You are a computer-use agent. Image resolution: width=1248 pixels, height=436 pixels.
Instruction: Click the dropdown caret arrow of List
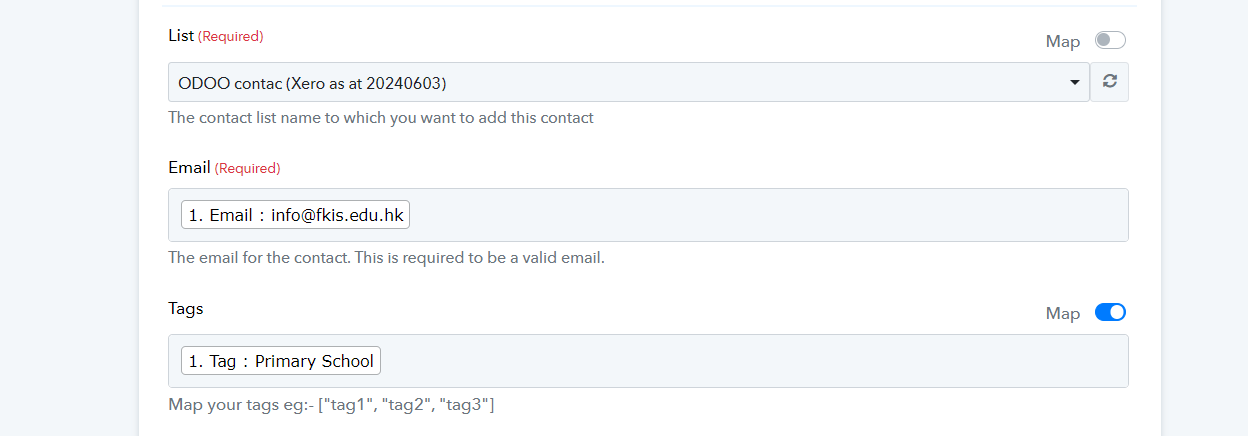click(1075, 82)
